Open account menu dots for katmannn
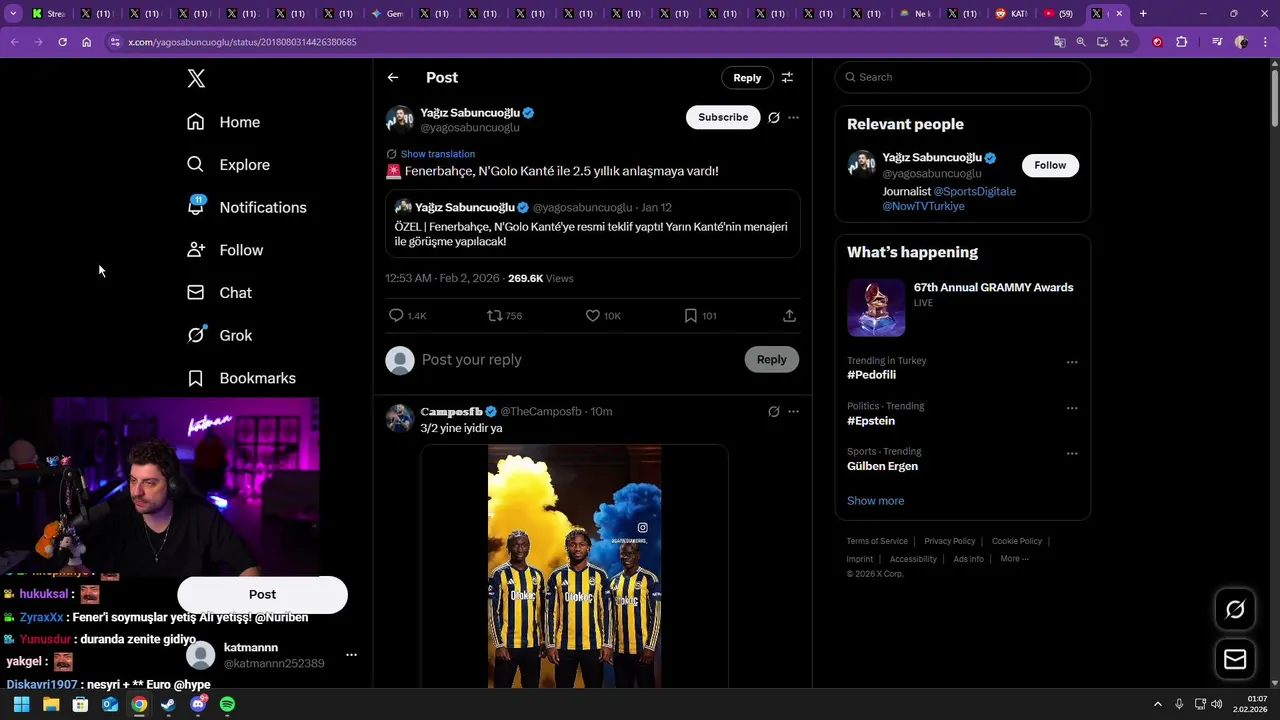 point(351,655)
